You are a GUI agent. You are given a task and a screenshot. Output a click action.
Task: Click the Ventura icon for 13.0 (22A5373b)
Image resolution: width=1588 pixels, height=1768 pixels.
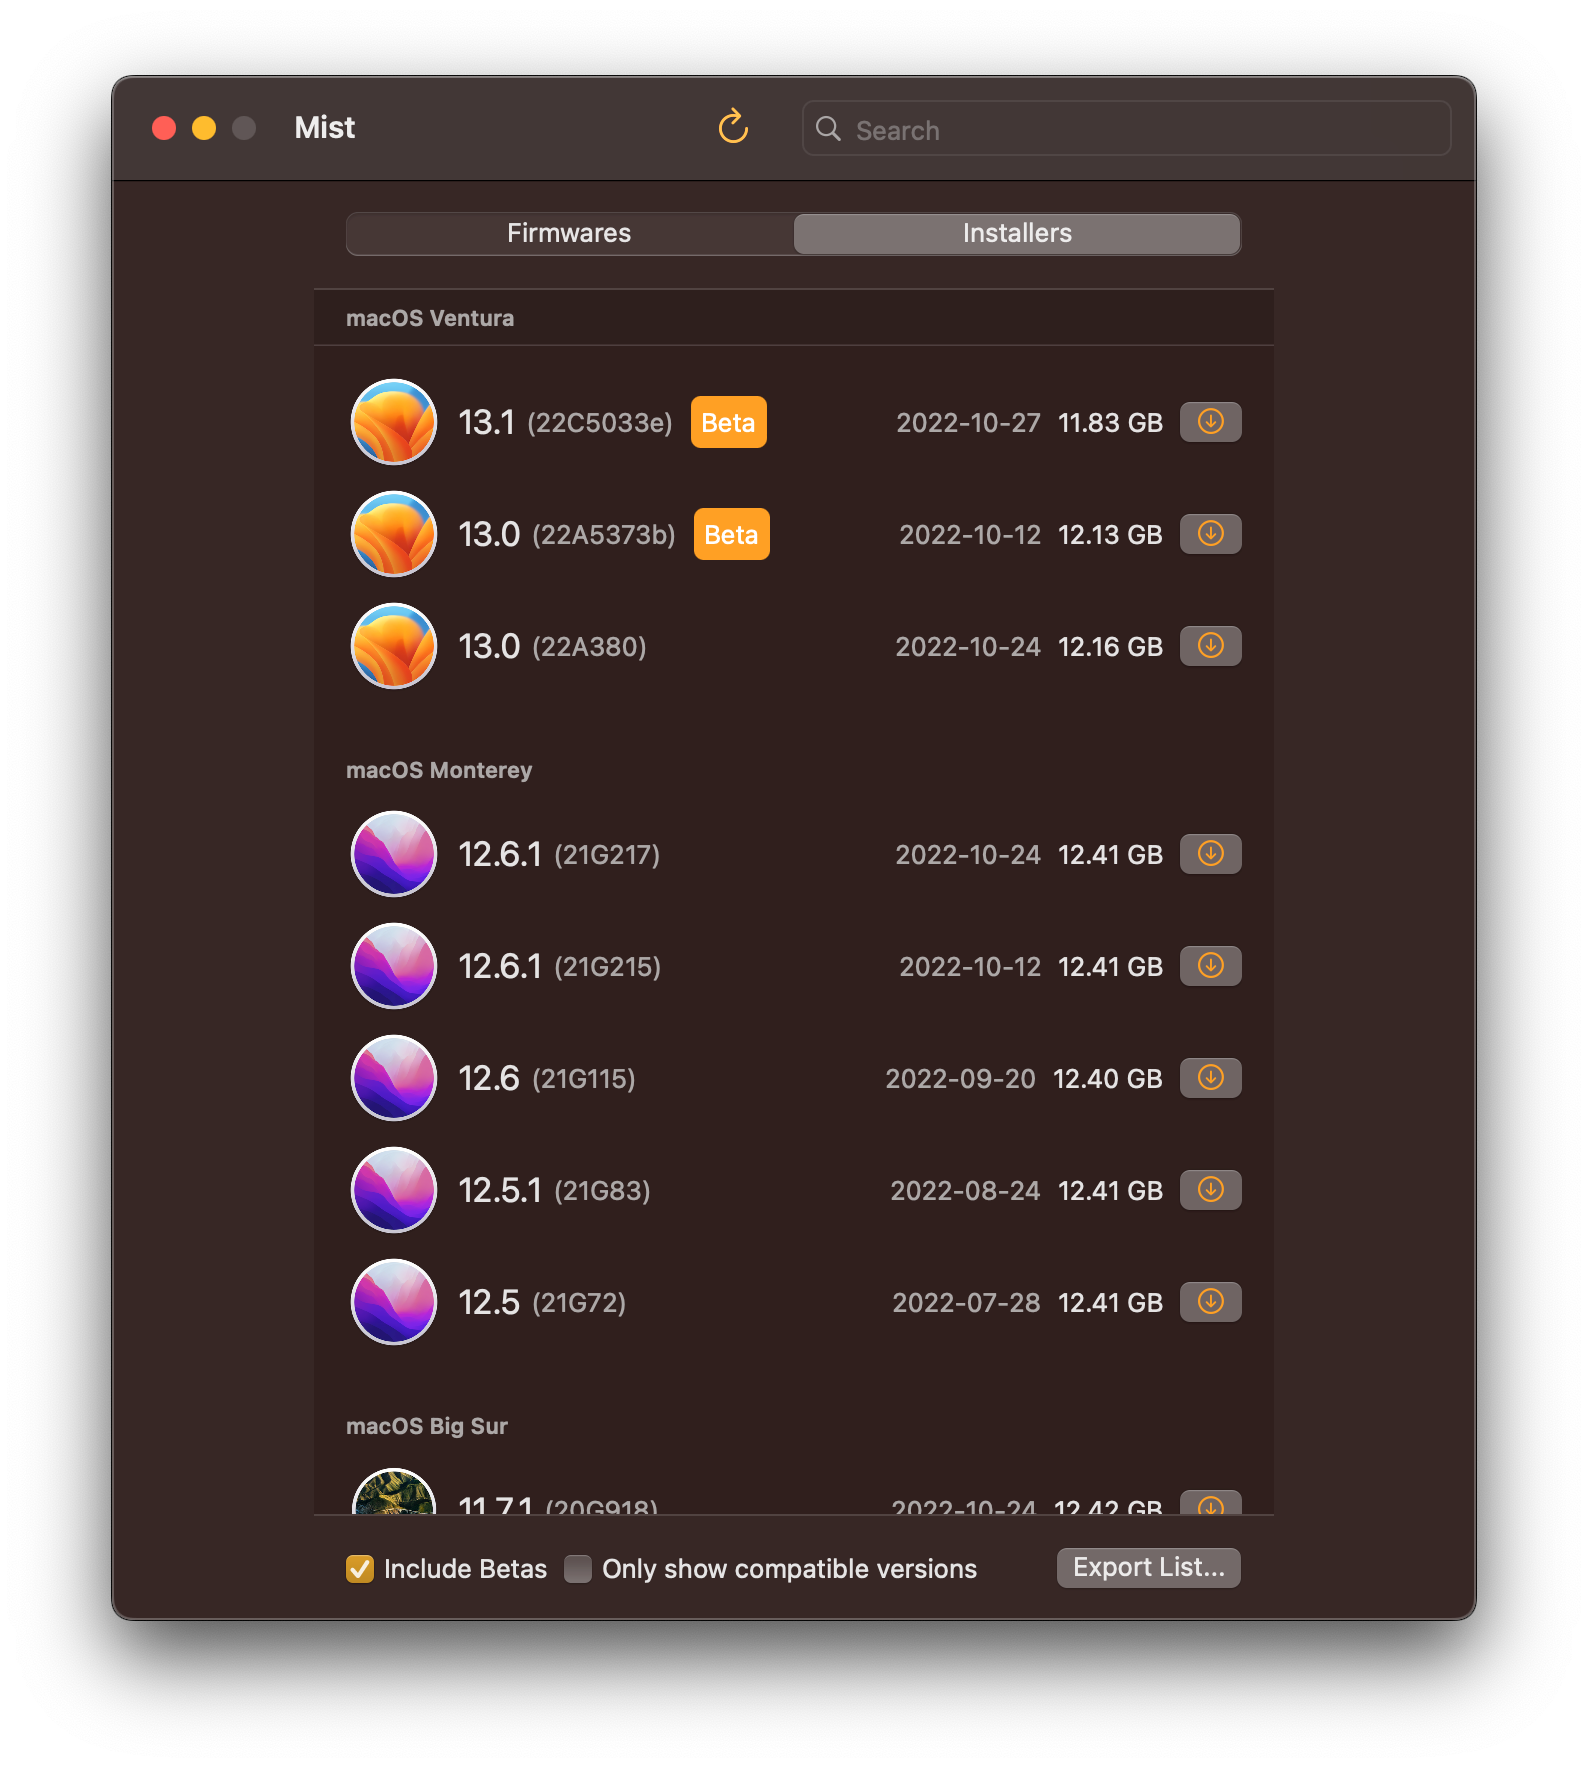click(x=394, y=534)
